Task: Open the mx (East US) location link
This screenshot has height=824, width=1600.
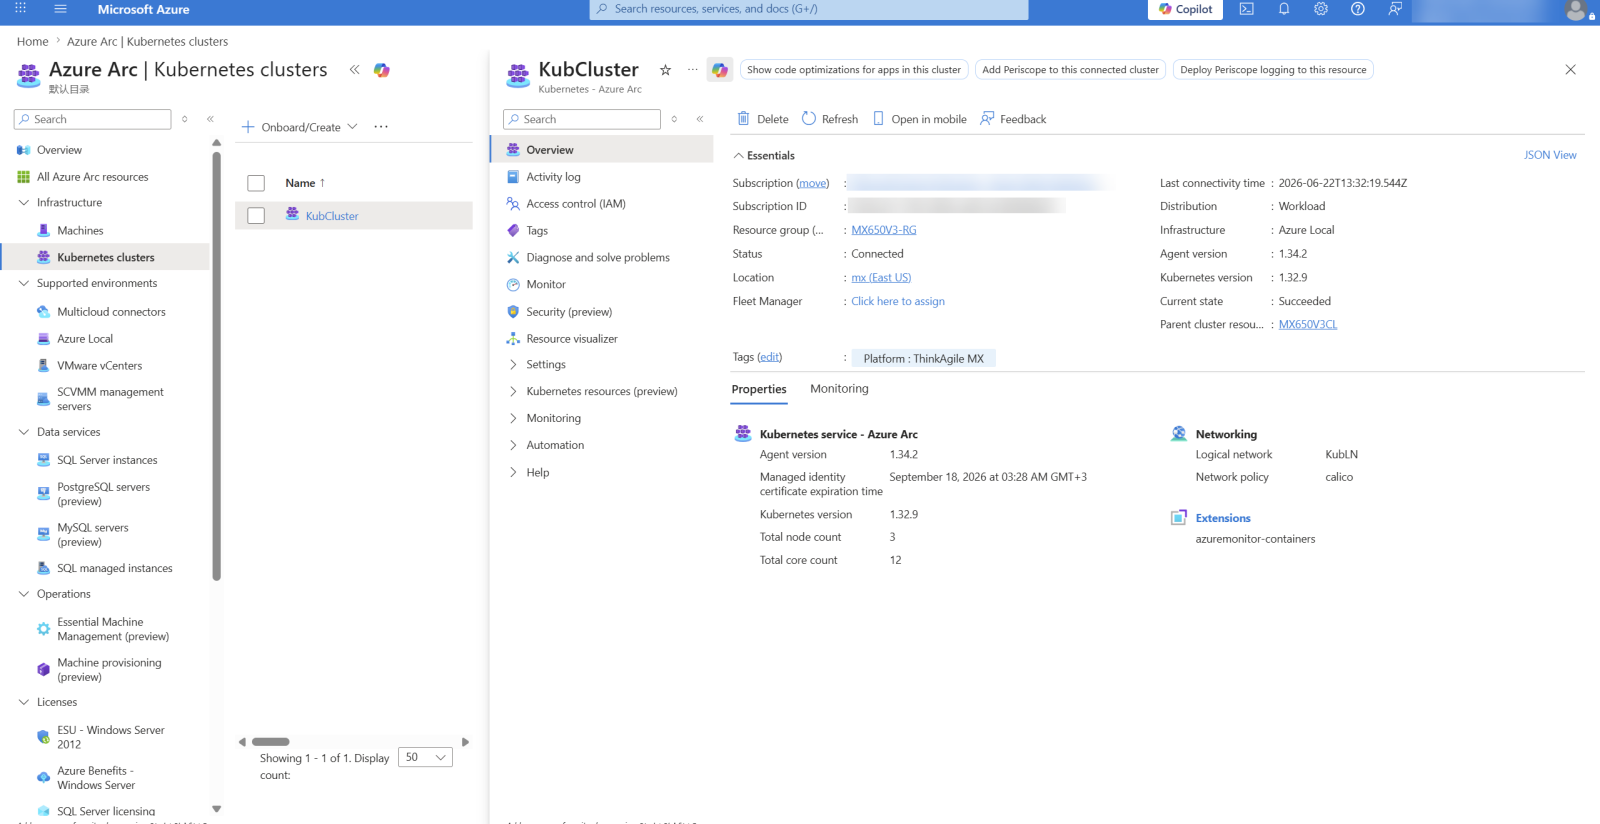Action: 881,278
